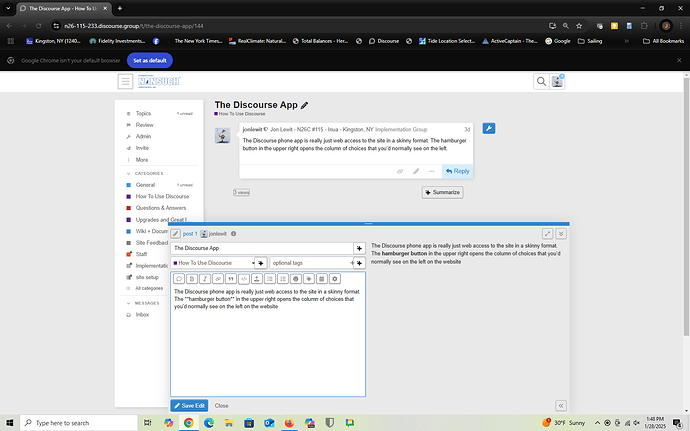Click the Windows Start button
The height and width of the screenshot is (431, 690).
pyautogui.click(x=9, y=423)
